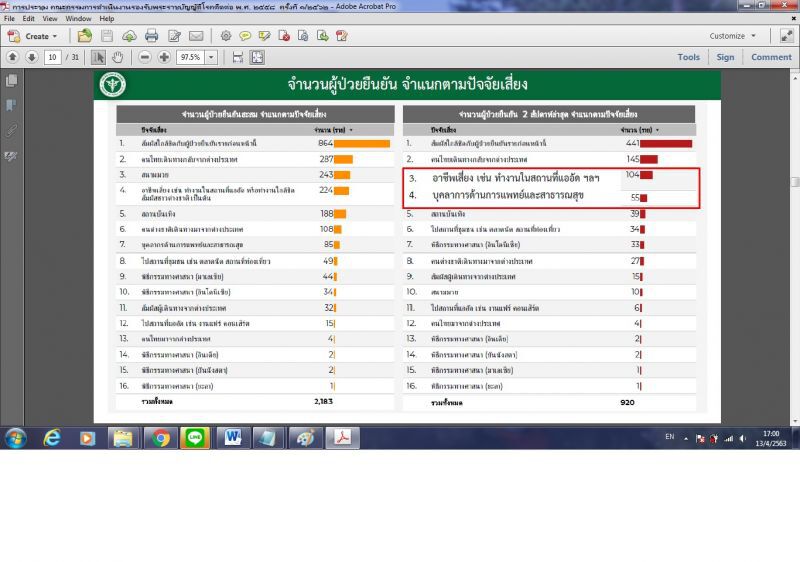Add a sticky note comment
Screen dimensions: 800x562
coord(245,36)
